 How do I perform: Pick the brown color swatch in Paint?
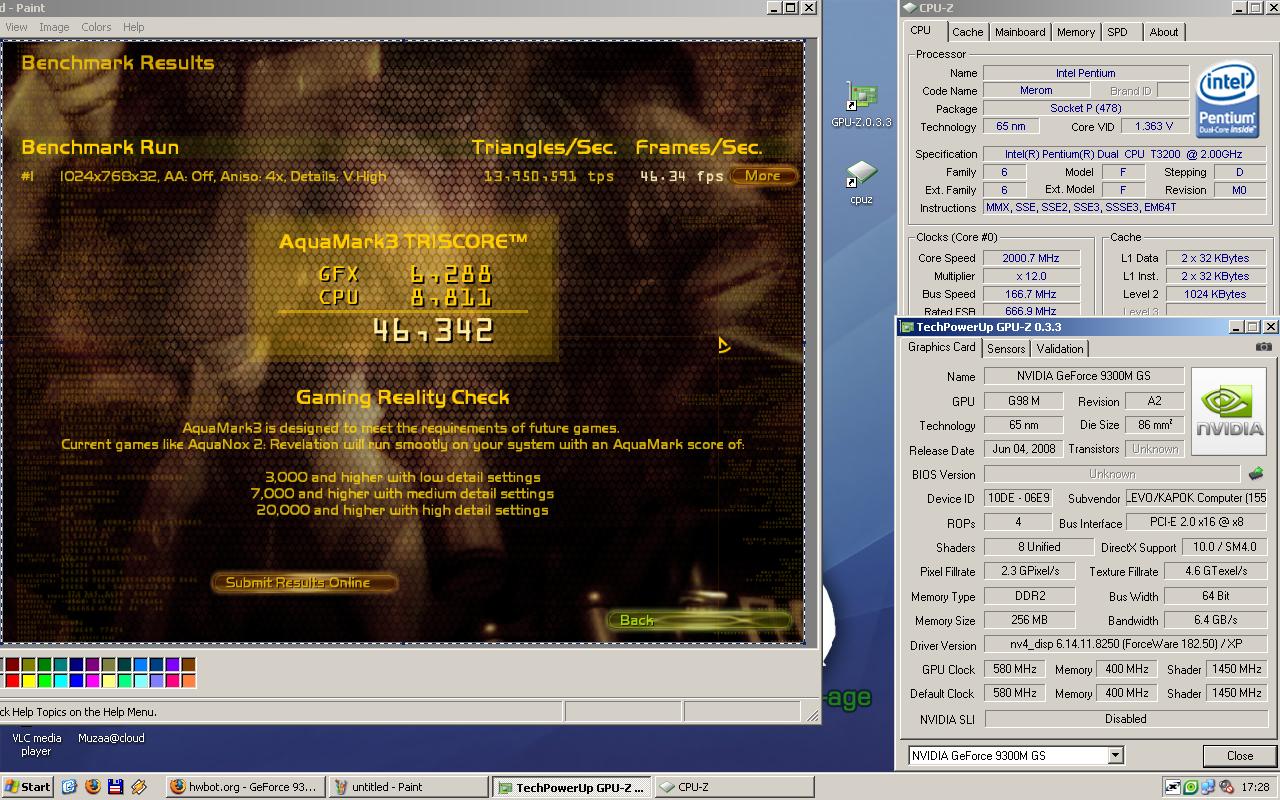[x=189, y=664]
